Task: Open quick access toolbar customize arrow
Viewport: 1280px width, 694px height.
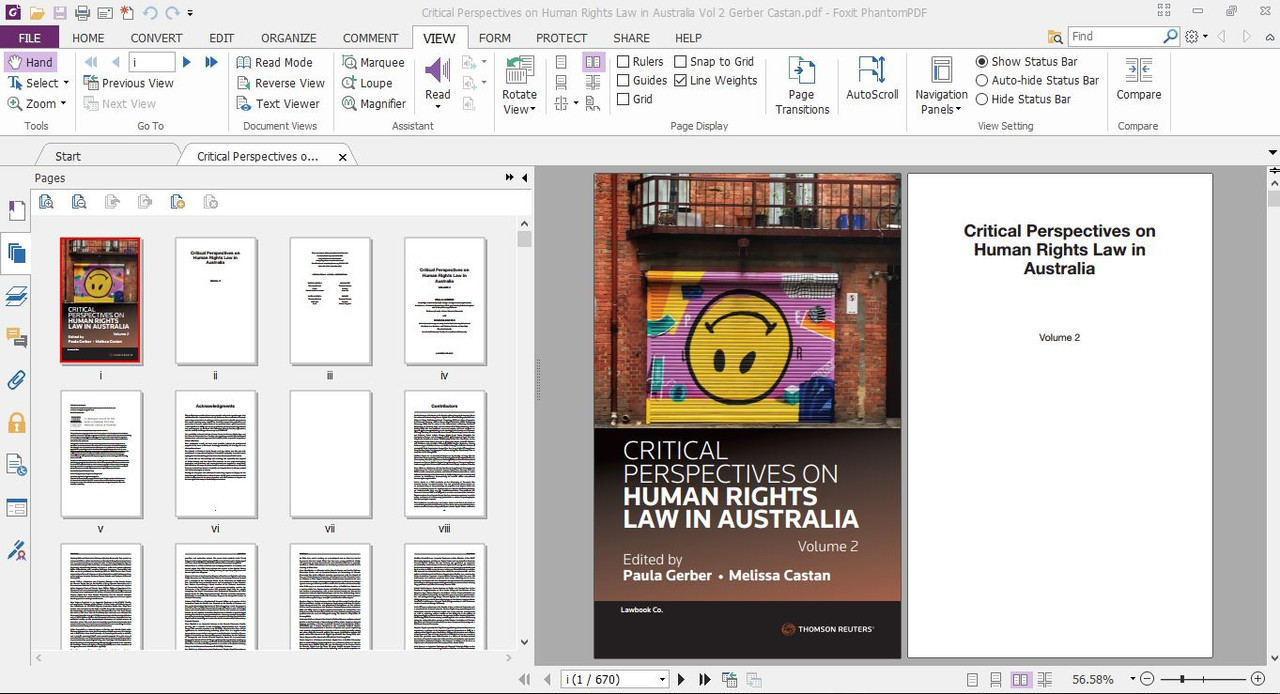Action: pos(190,13)
